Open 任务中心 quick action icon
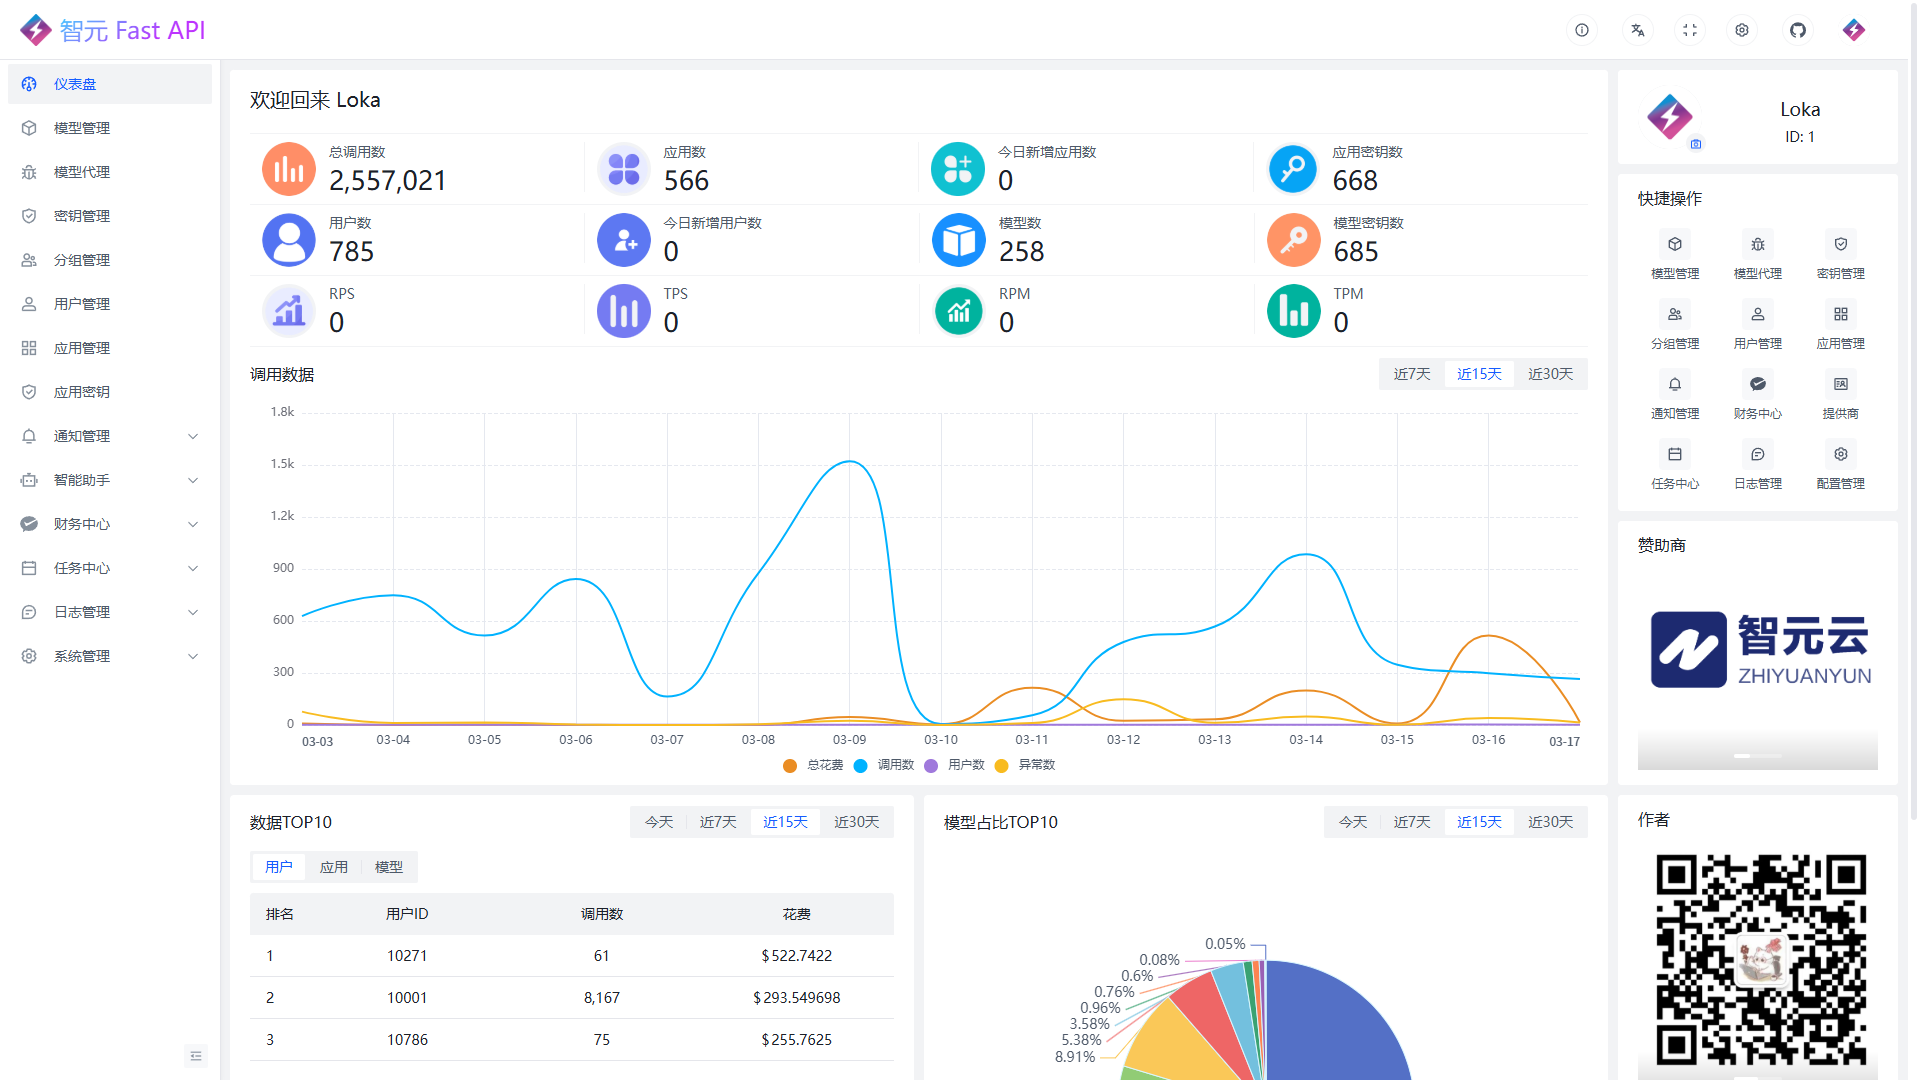 point(1674,455)
